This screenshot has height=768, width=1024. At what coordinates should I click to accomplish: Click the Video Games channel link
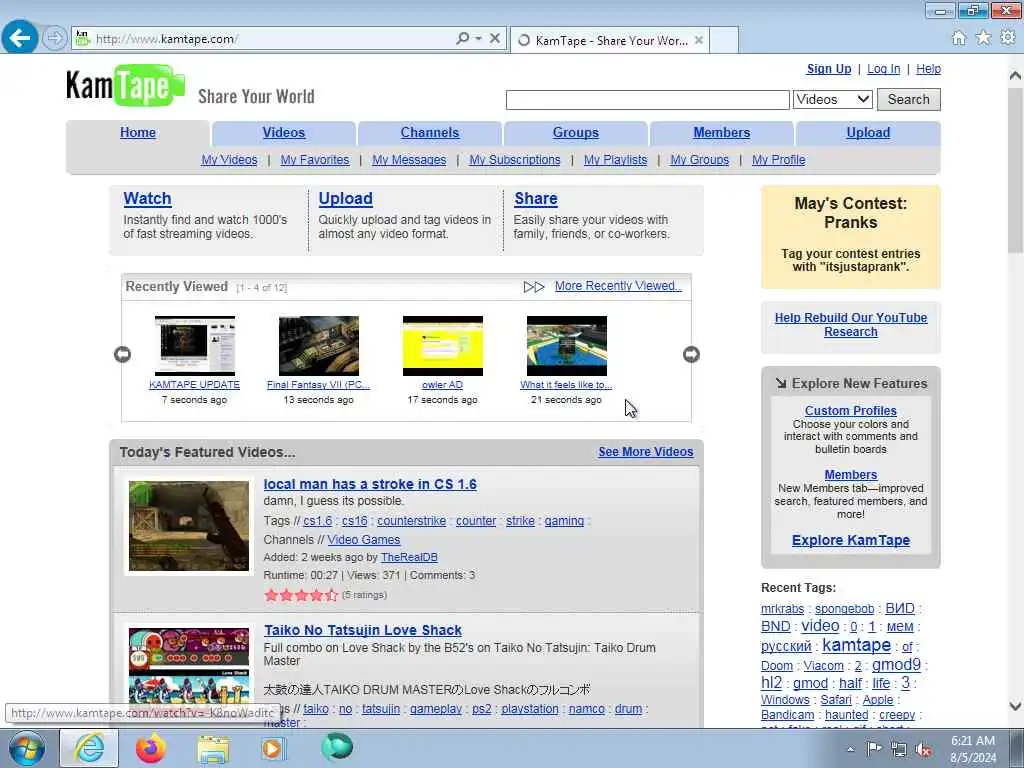pyautogui.click(x=364, y=540)
